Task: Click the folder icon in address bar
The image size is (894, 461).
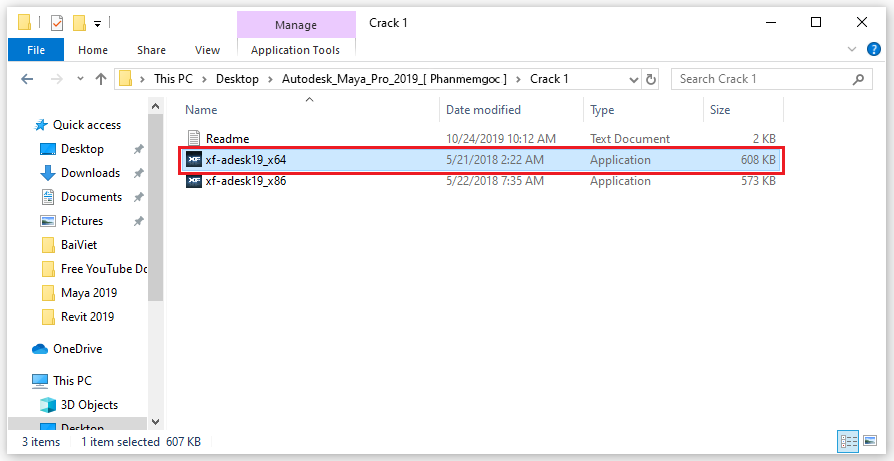Action: [125, 79]
